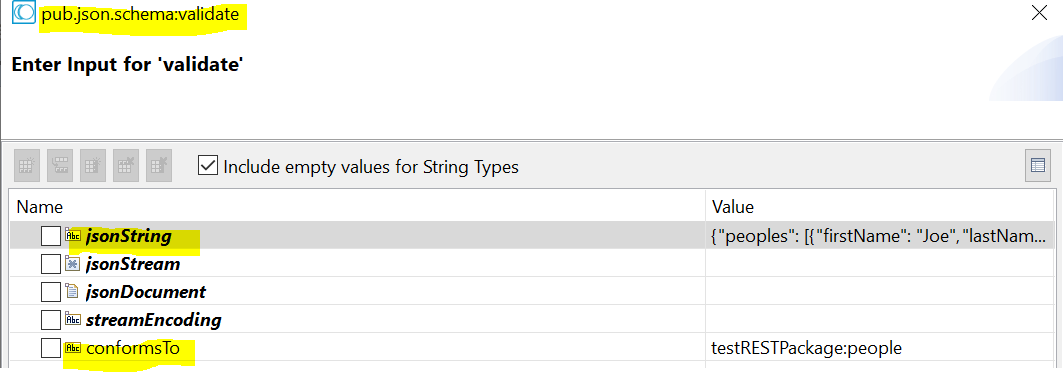Click the document icon next to jsonDocument

(x=72, y=292)
